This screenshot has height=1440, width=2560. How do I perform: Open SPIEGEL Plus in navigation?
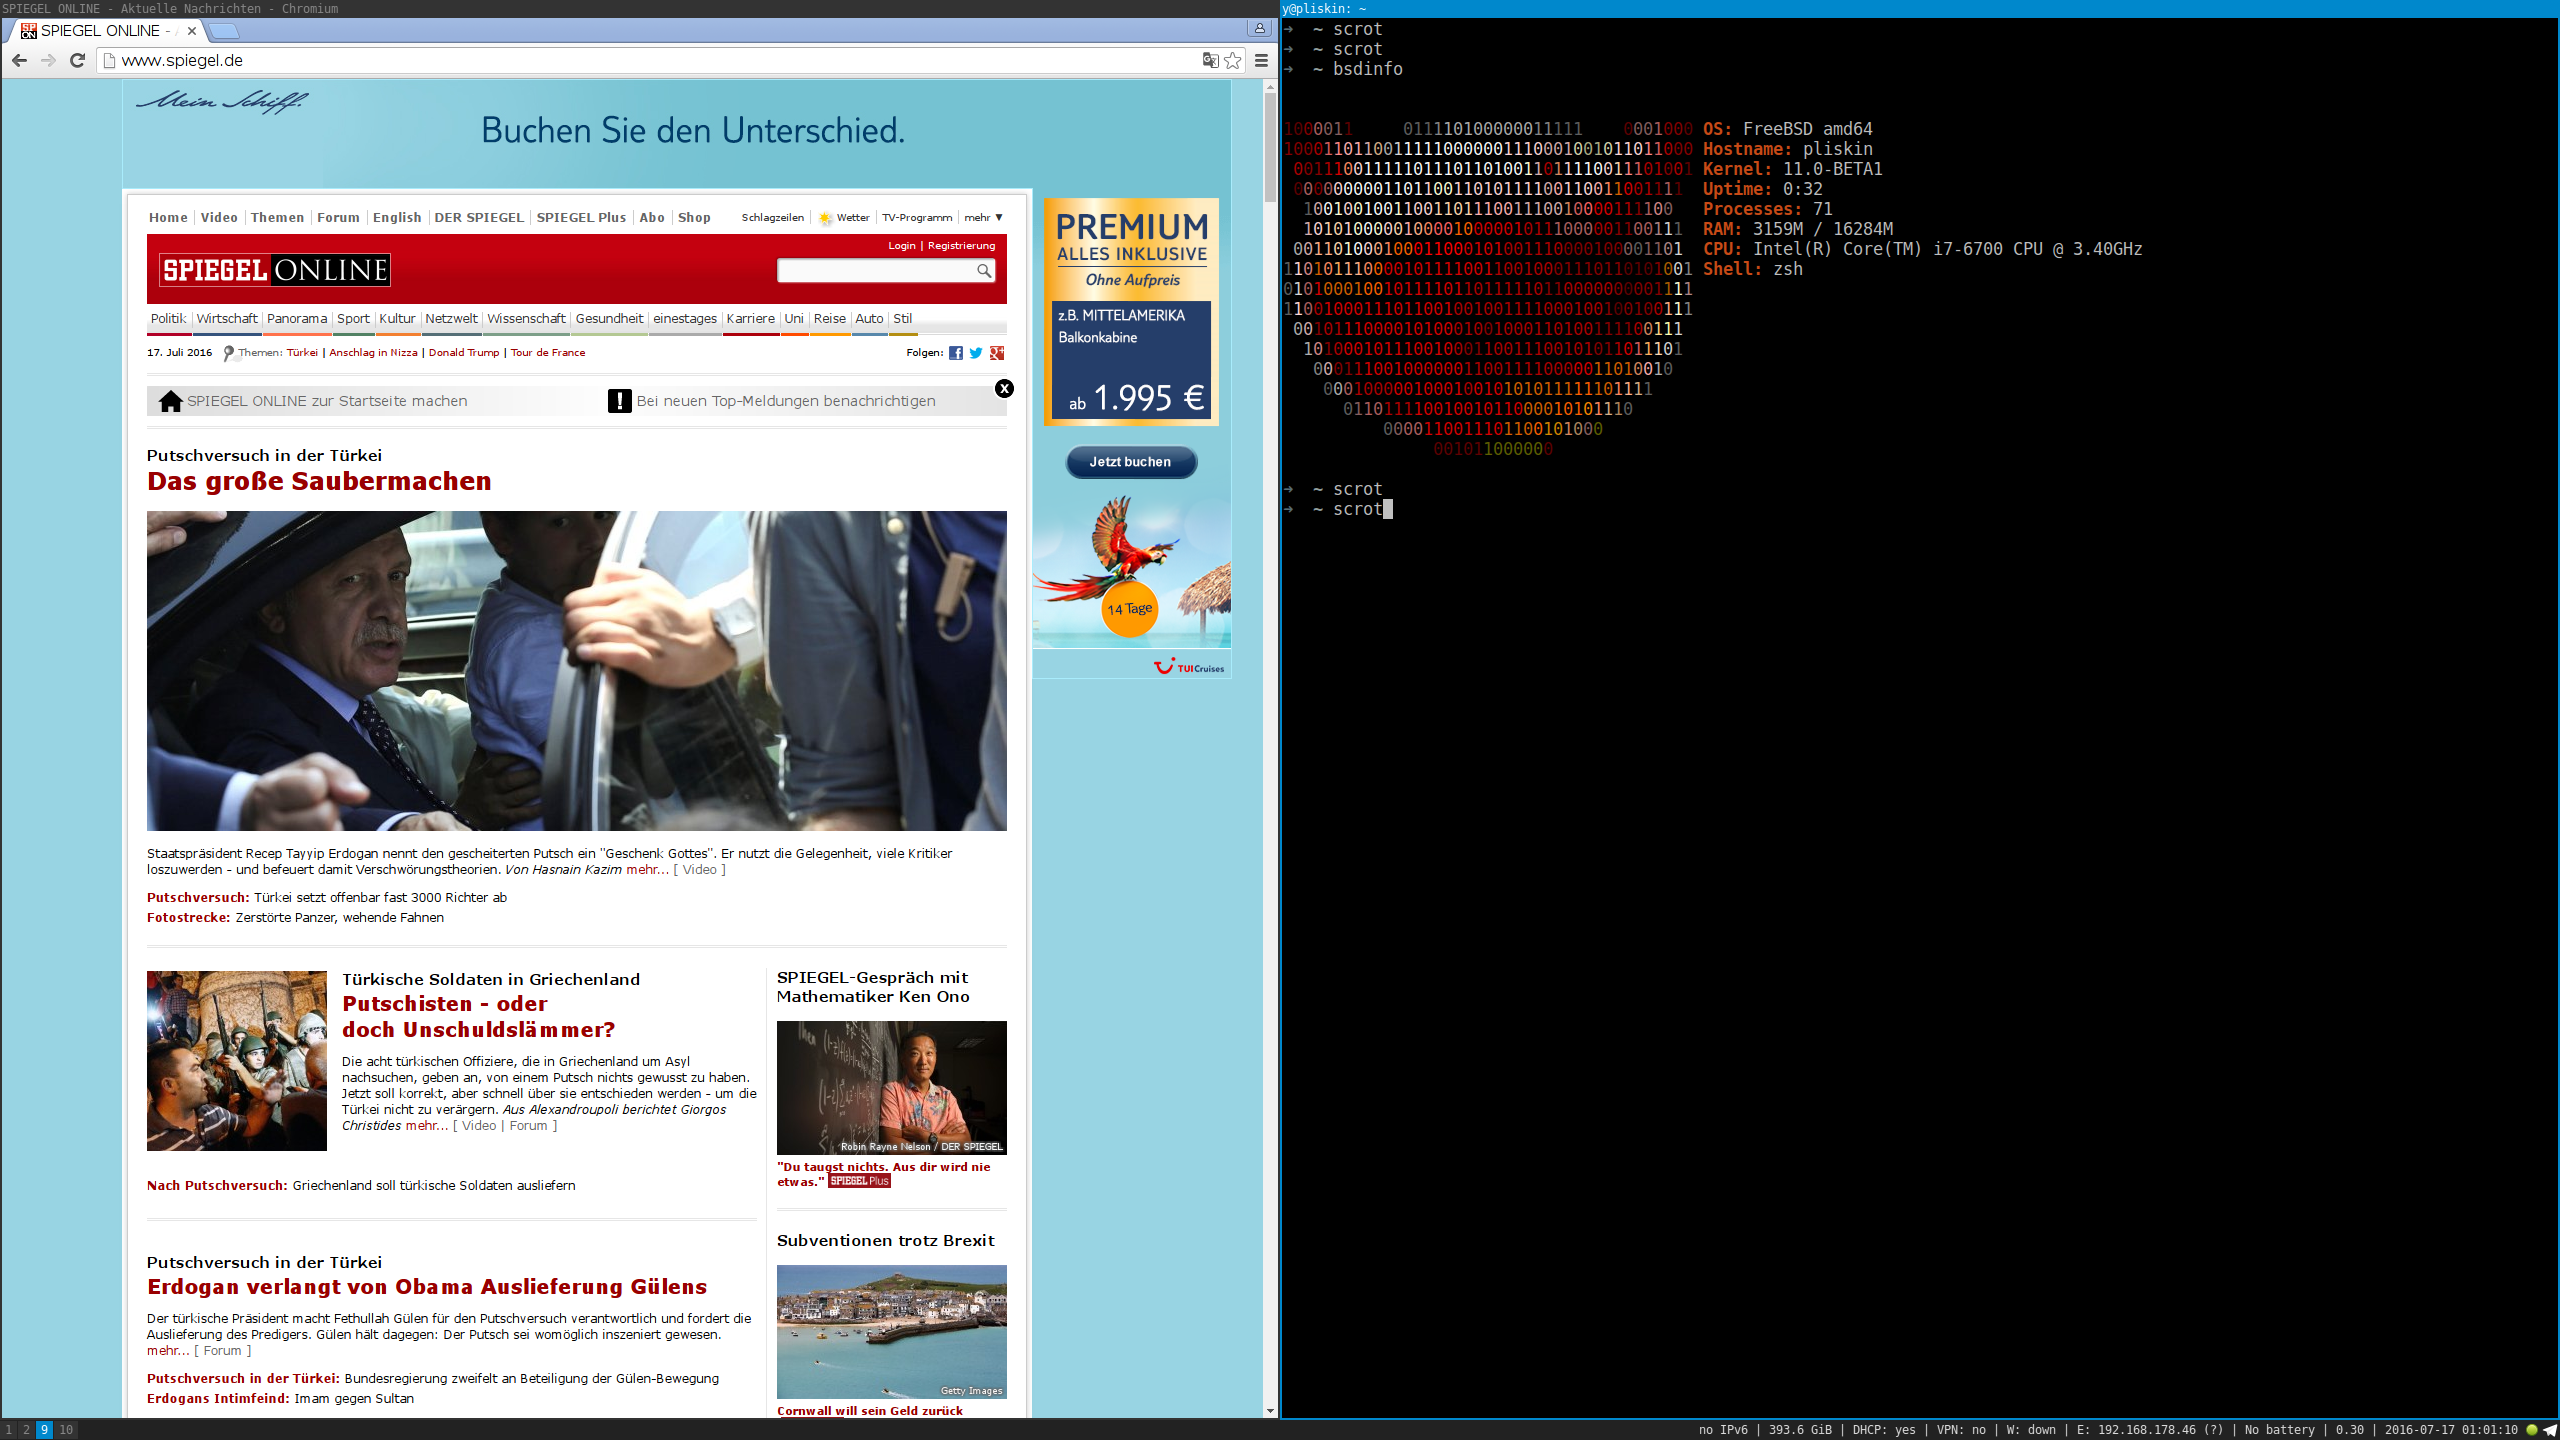pos(581,218)
